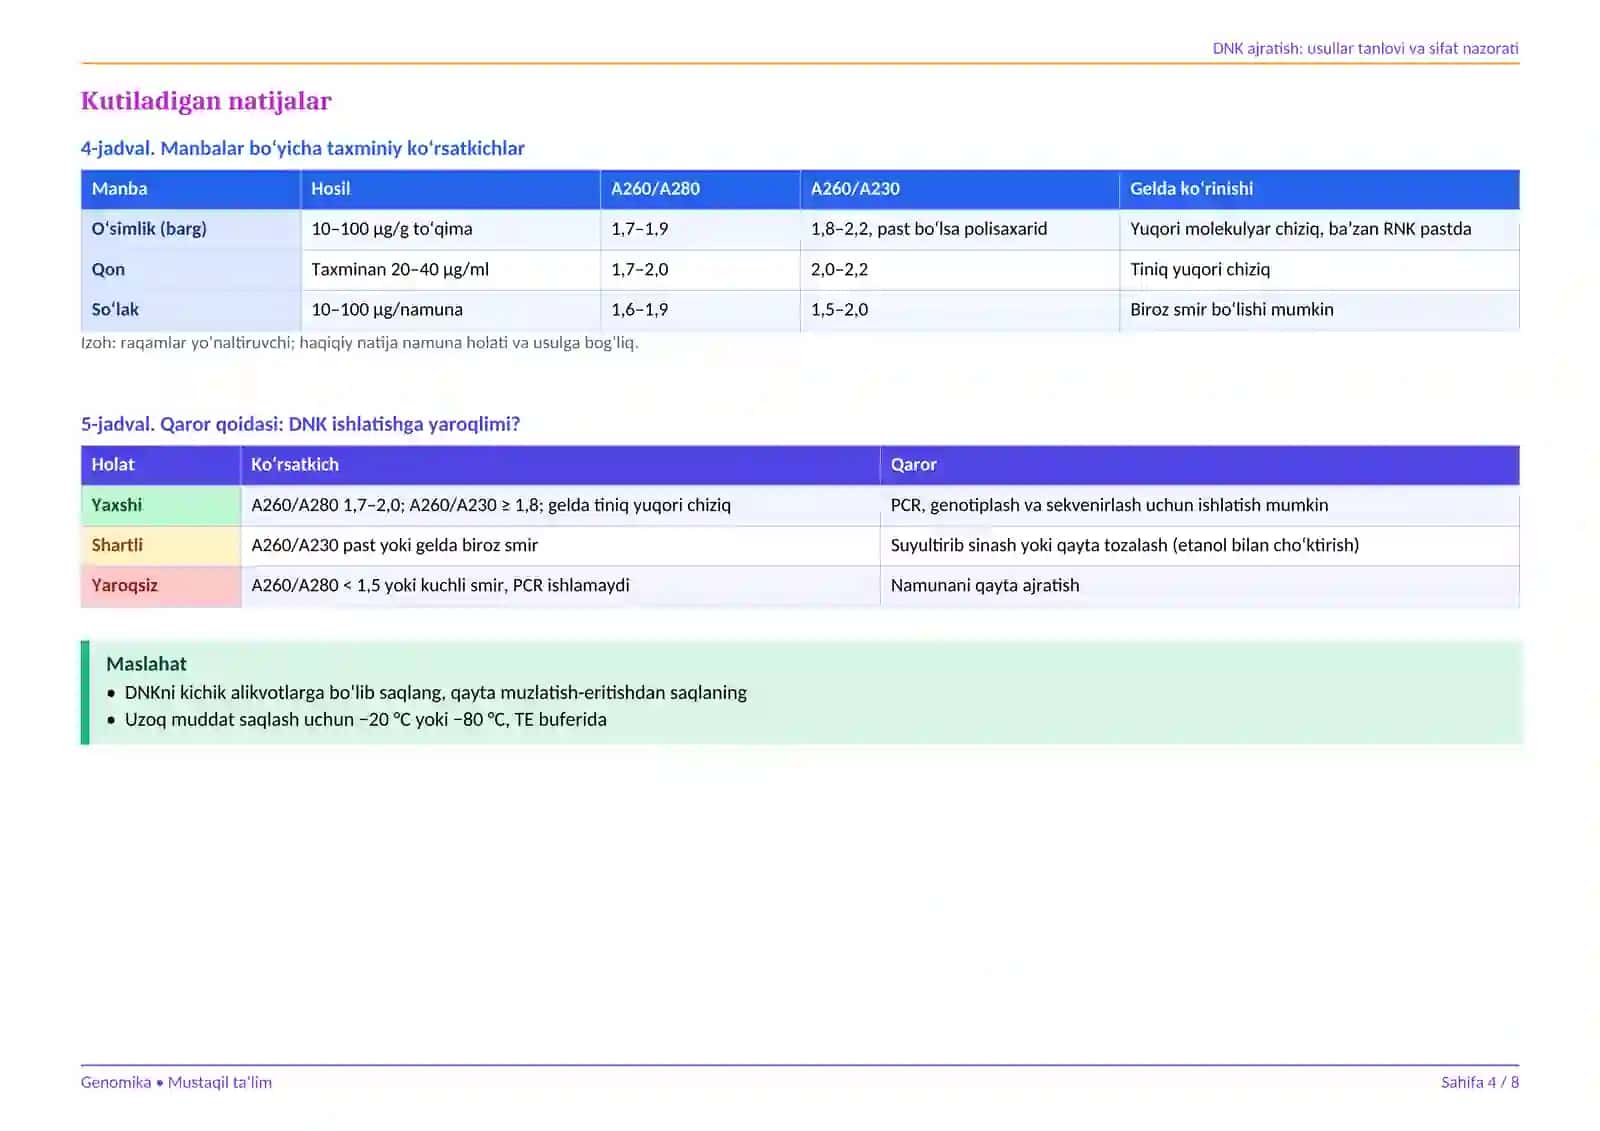
Task: Click the yellow Shartli status cell
Action: click(161, 545)
